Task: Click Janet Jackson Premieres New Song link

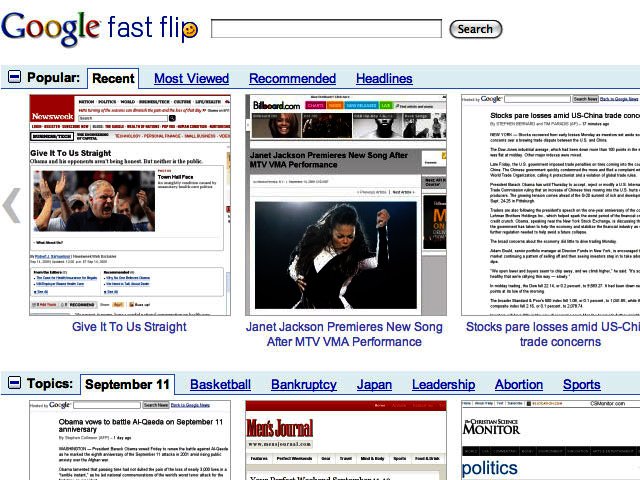Action: coord(345,334)
